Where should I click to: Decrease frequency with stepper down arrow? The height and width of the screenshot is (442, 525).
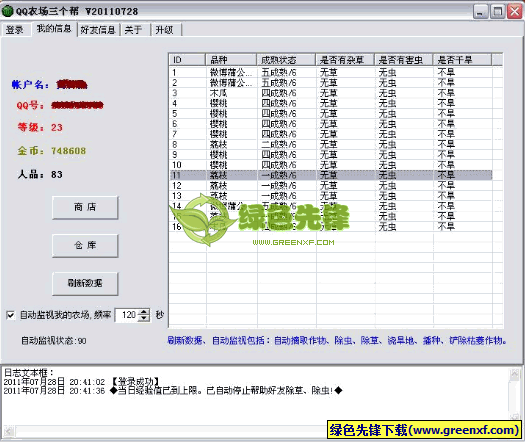(144, 318)
